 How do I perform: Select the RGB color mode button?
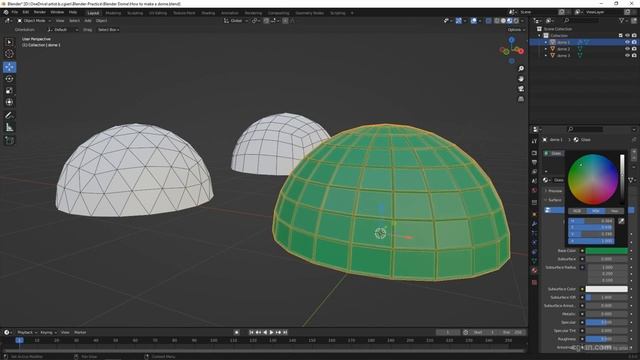click(577, 211)
